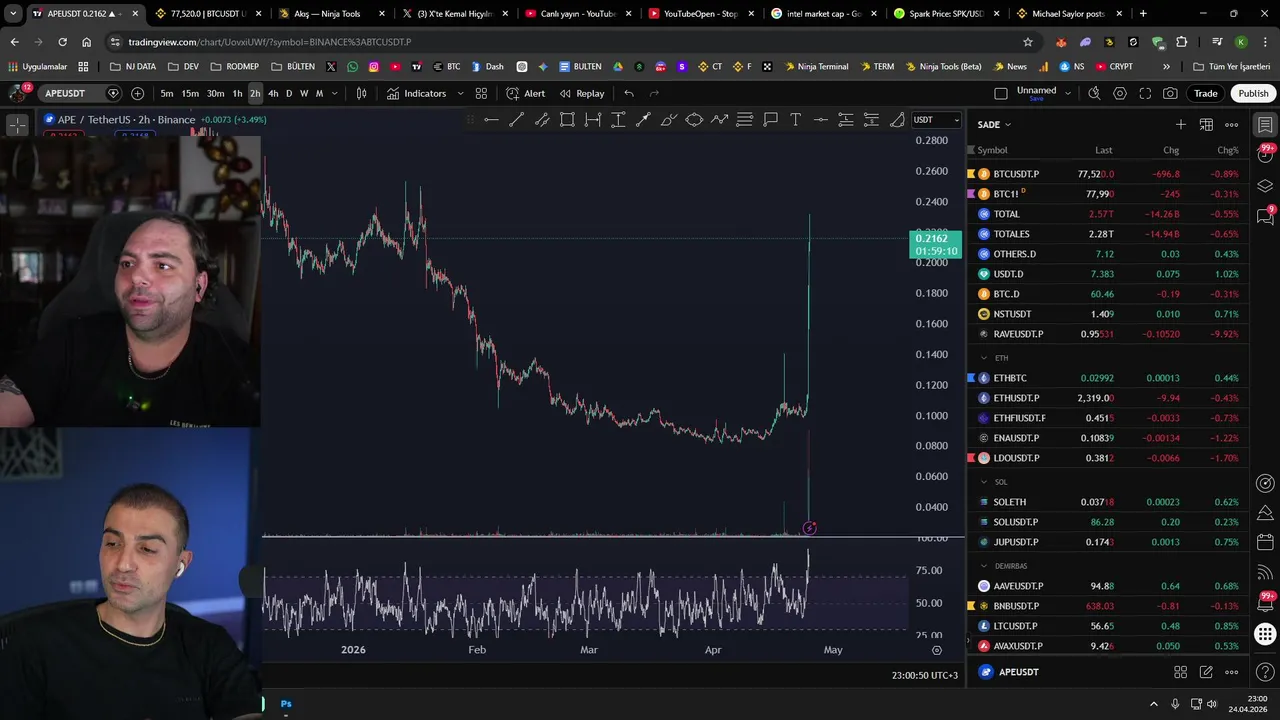Enter fullscreen chart mode
The width and height of the screenshot is (1280, 720).
click(x=1145, y=93)
